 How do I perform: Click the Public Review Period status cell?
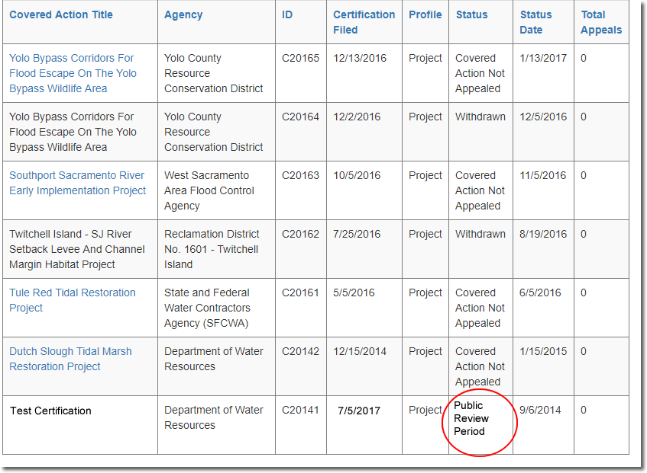(471, 418)
